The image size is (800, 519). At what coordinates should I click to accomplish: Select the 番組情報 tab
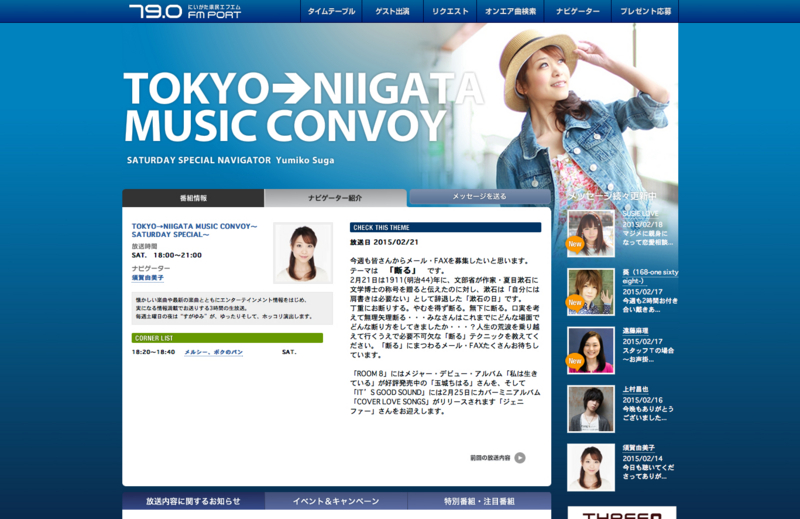tap(193, 198)
